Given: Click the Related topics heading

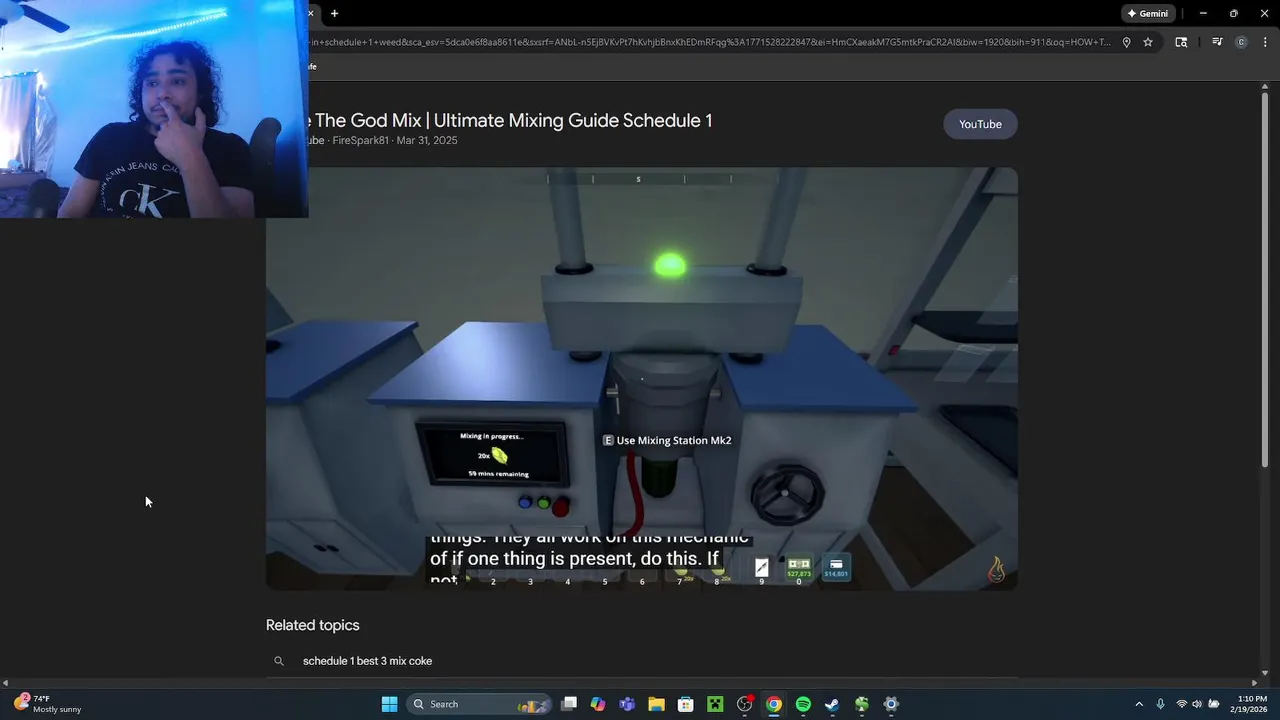Looking at the screenshot, I should point(312,625).
